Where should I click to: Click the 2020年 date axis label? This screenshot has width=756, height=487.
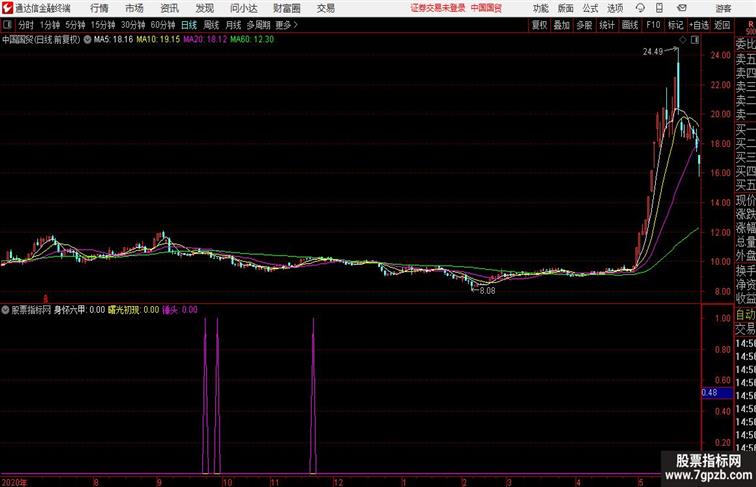(x=14, y=482)
